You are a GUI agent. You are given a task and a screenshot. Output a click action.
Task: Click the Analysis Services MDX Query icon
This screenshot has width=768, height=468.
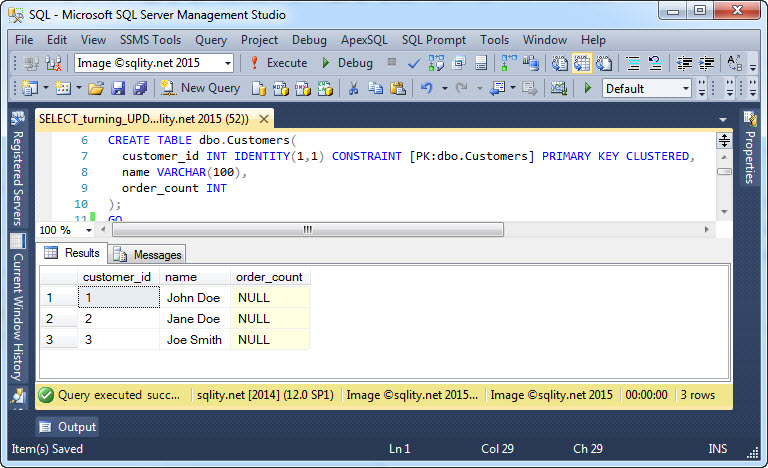[x=281, y=89]
